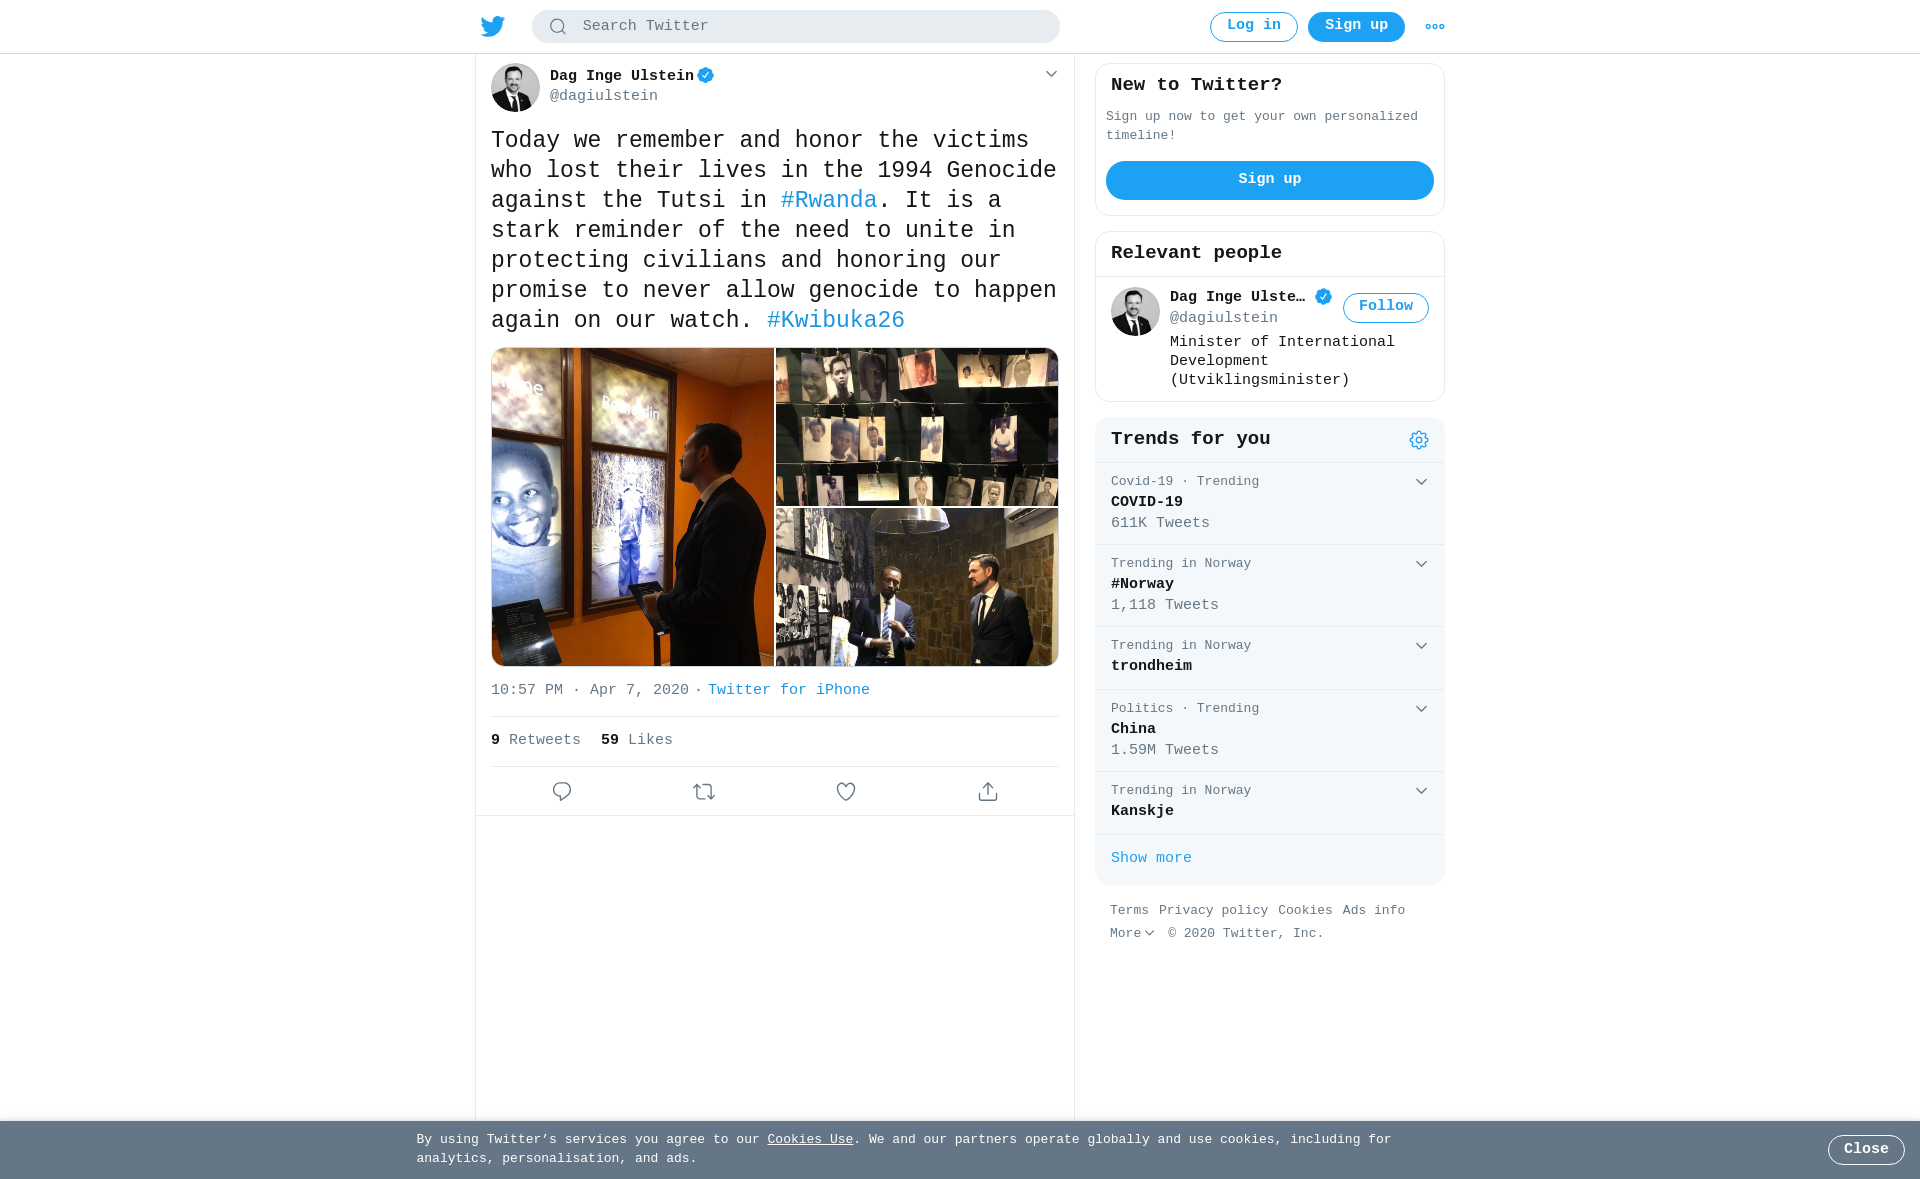Open the More footer dropdown
The image size is (1920, 1179).
point(1132,933)
